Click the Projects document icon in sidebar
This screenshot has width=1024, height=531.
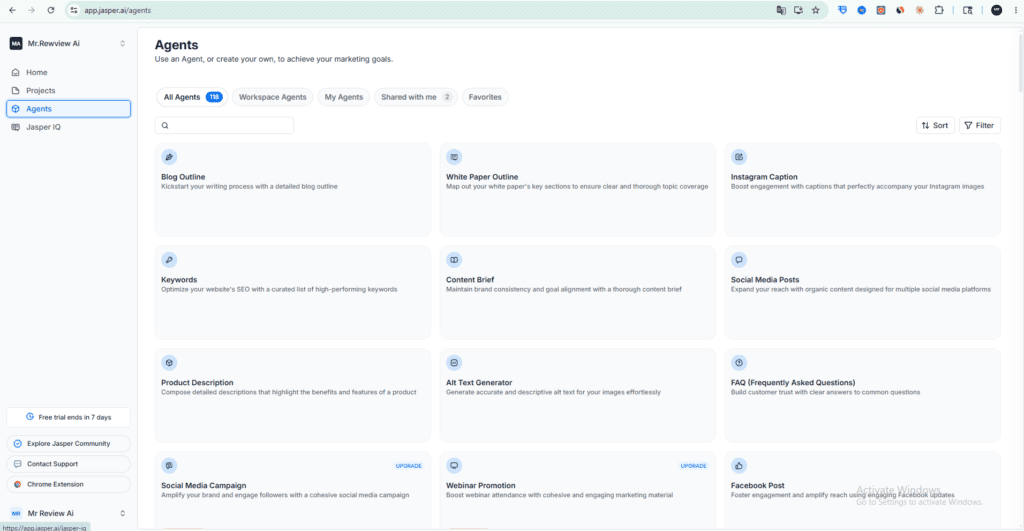16,91
